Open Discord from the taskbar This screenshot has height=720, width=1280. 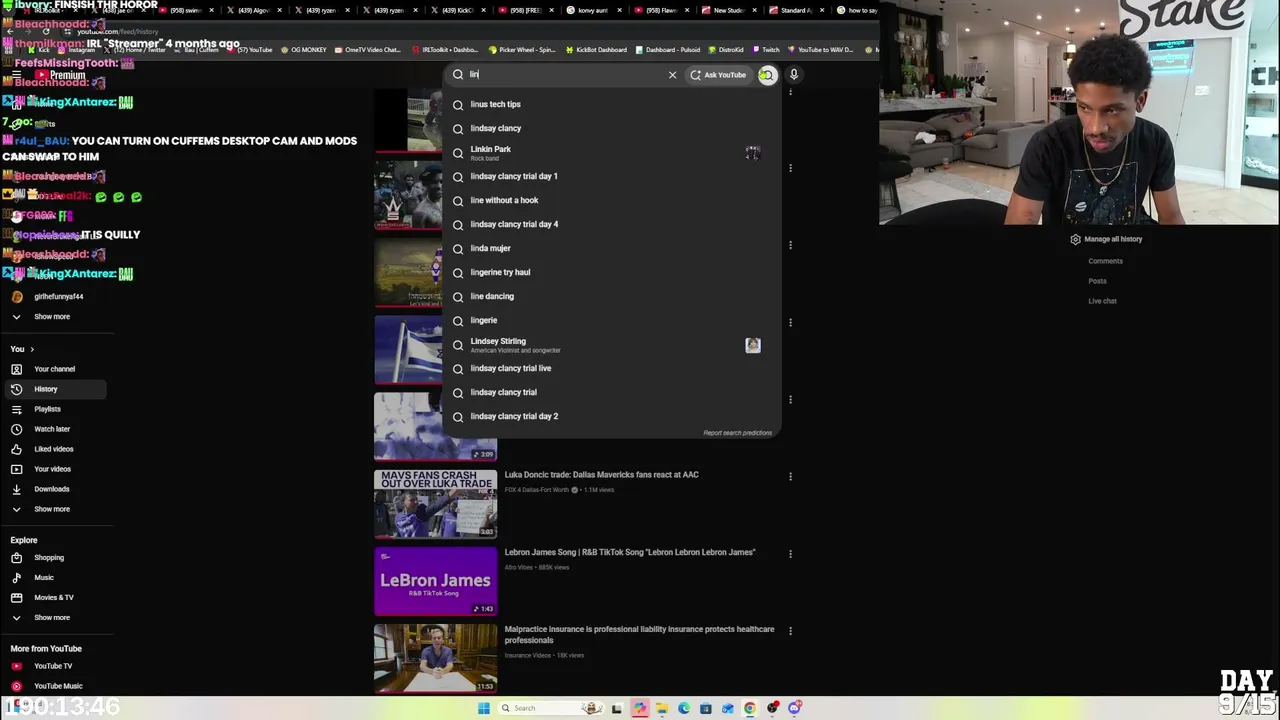pos(794,708)
